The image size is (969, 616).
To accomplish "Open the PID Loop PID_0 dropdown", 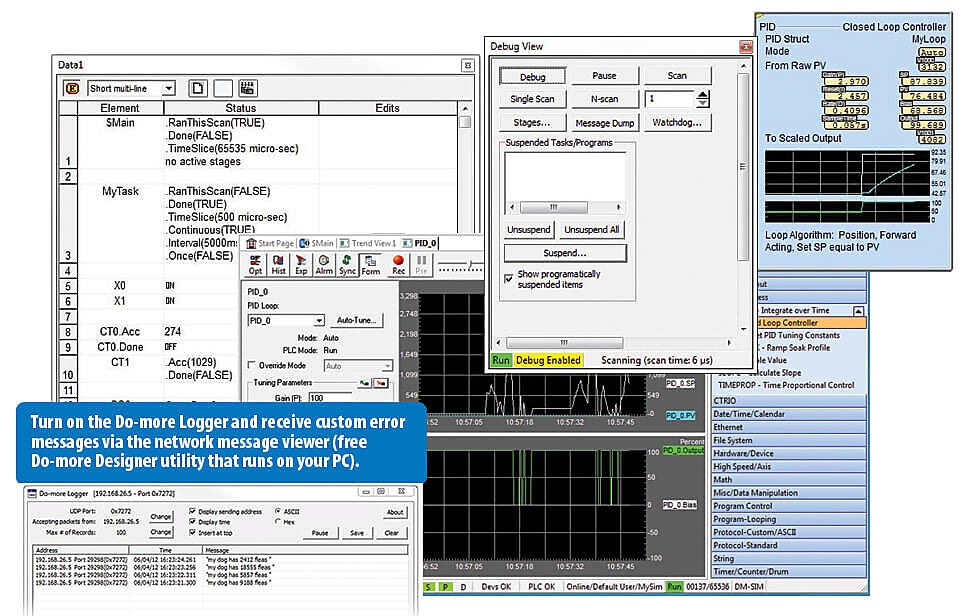I will [319, 321].
